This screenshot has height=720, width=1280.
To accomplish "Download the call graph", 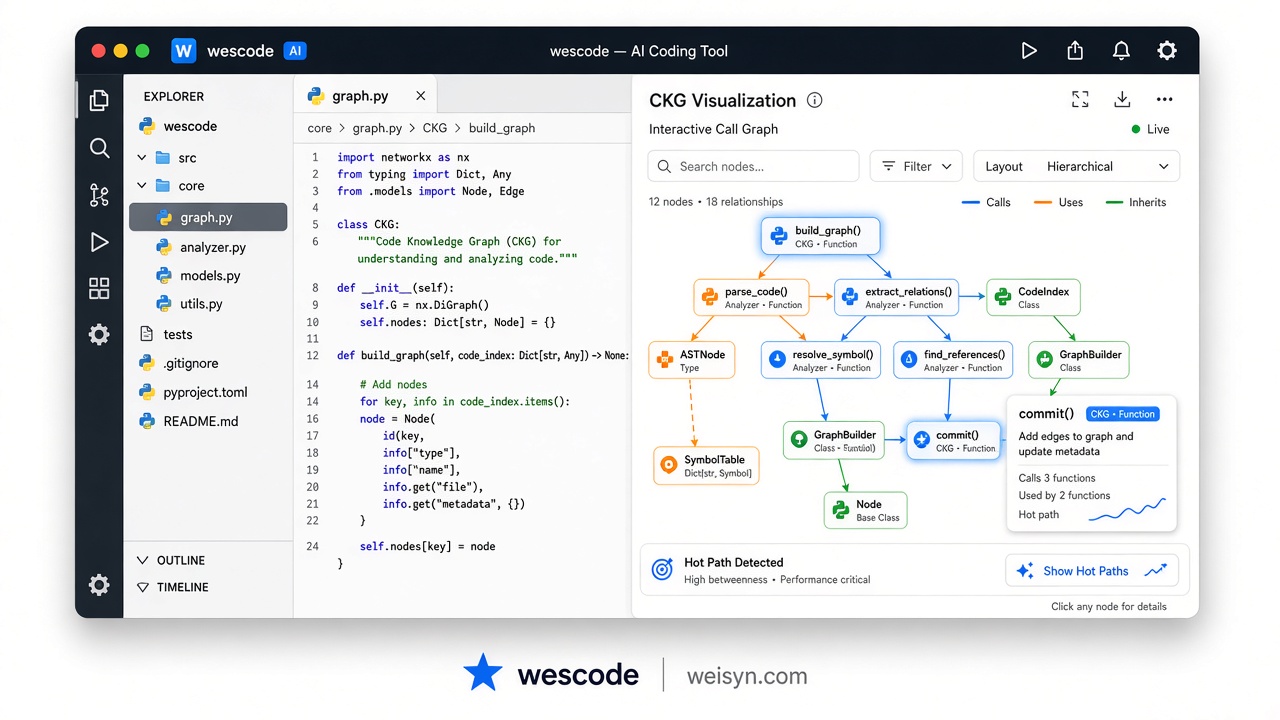I will click(1122, 99).
